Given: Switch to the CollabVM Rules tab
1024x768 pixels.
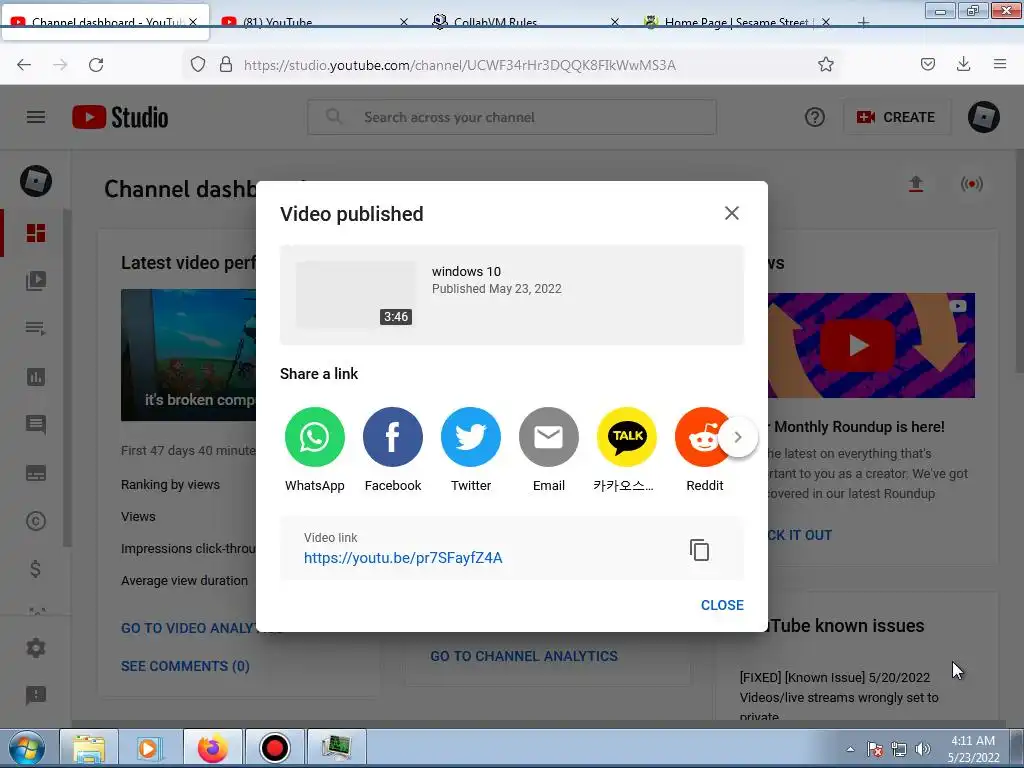Looking at the screenshot, I should click(x=524, y=22).
